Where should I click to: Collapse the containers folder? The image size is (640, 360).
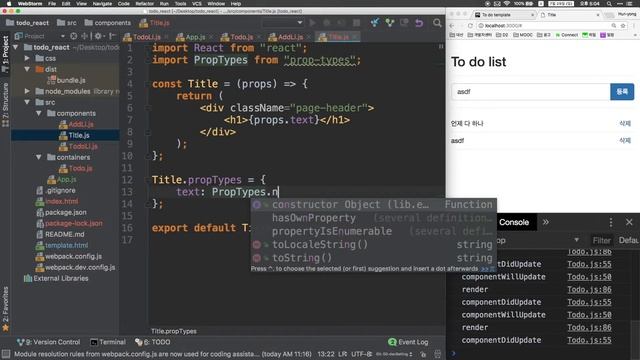click(x=38, y=157)
